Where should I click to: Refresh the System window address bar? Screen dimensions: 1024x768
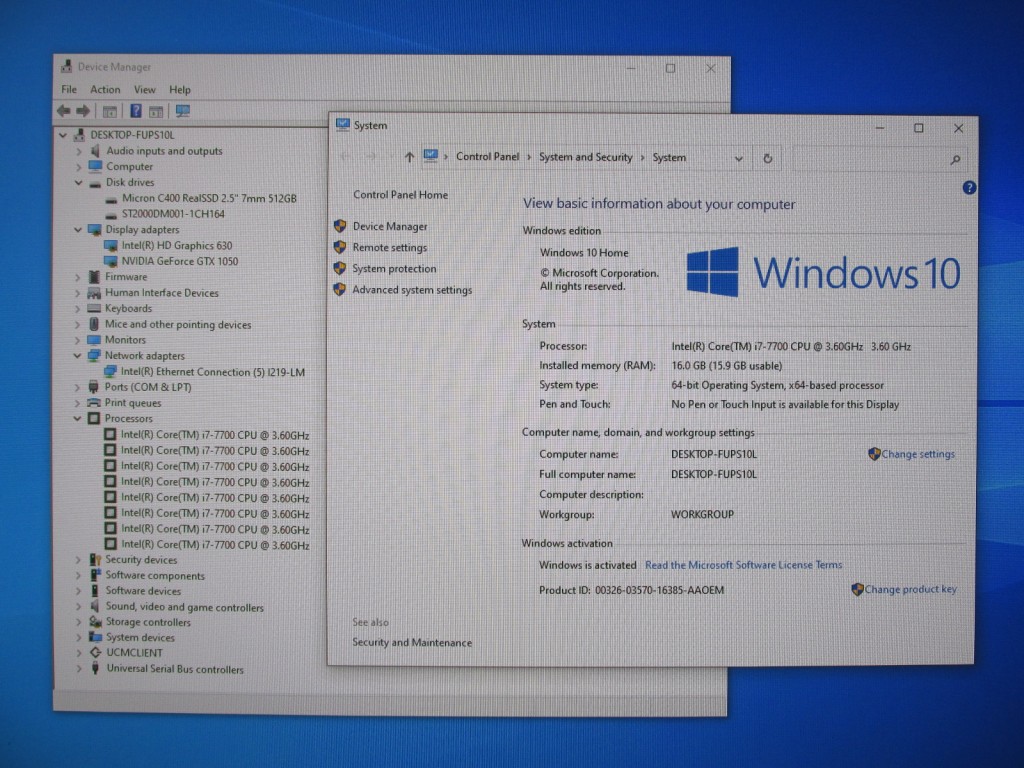[767, 159]
